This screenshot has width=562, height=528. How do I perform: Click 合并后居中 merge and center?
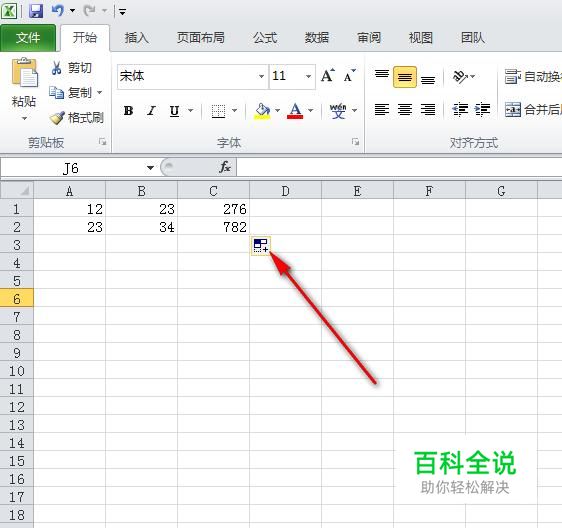[533, 109]
